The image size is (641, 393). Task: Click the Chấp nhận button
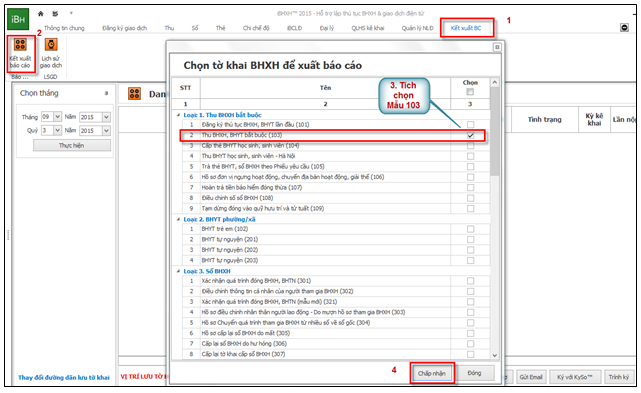[x=432, y=373]
